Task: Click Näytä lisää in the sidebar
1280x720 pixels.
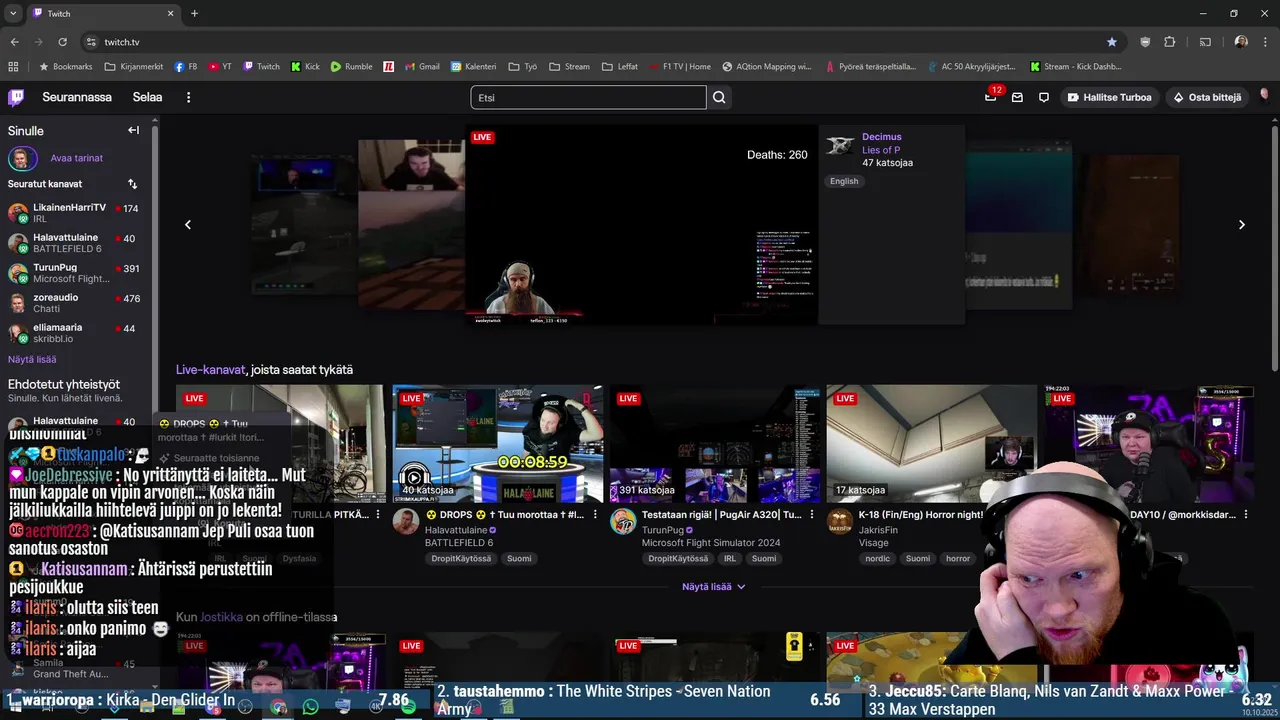Action: [32, 359]
